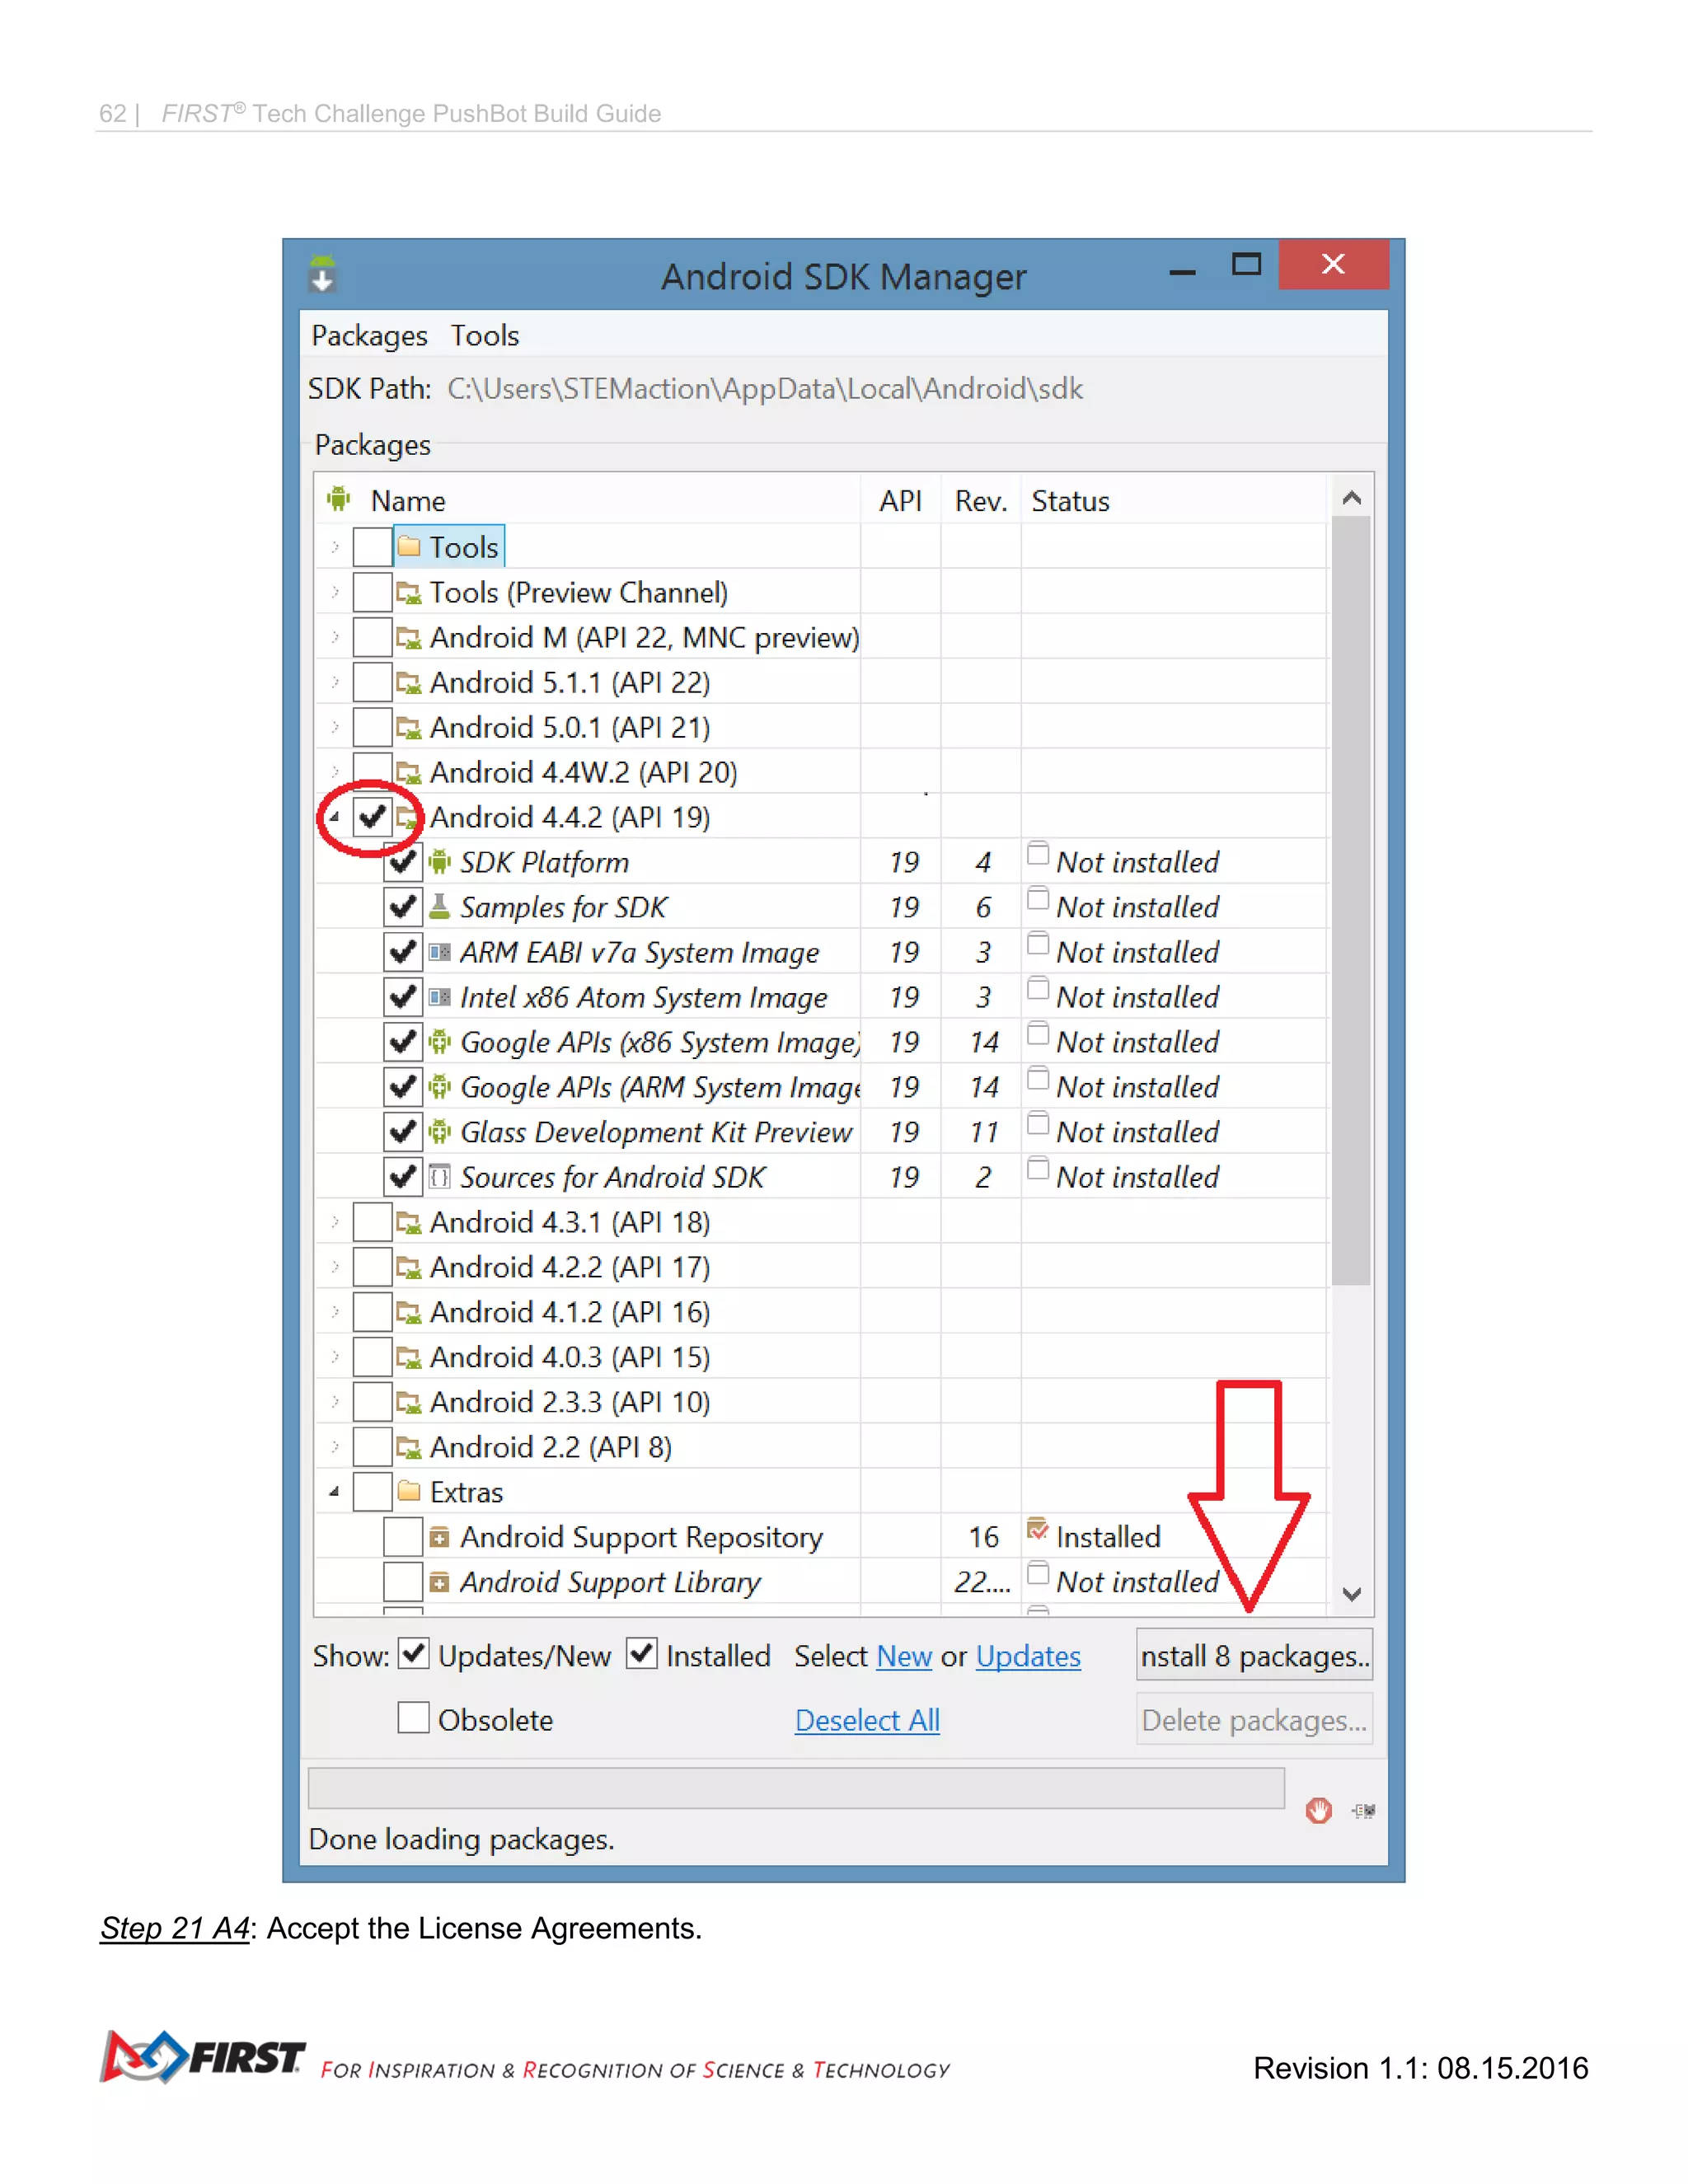This screenshot has width=1688, height=2184.
Task: Expand the Tools tree node
Action: click(x=335, y=547)
